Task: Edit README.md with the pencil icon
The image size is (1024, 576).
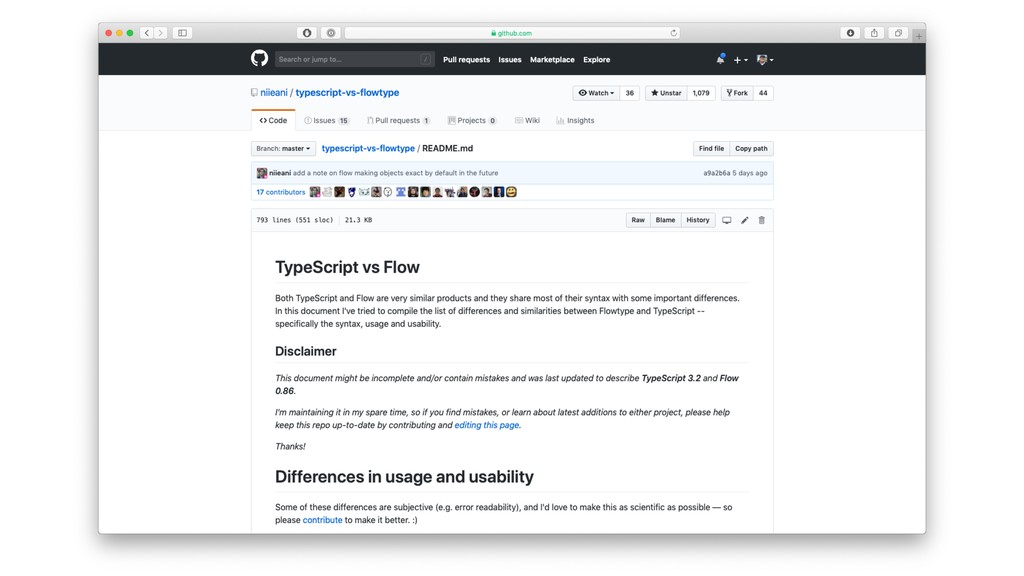Action: (744, 220)
